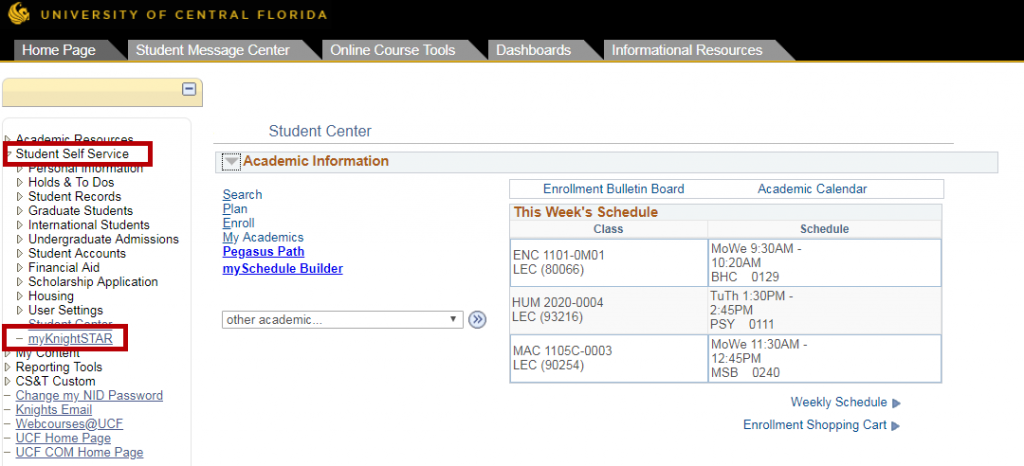Select the MAC 1105C-0003 class cell
The height and width of the screenshot is (466, 1024).
pos(609,358)
